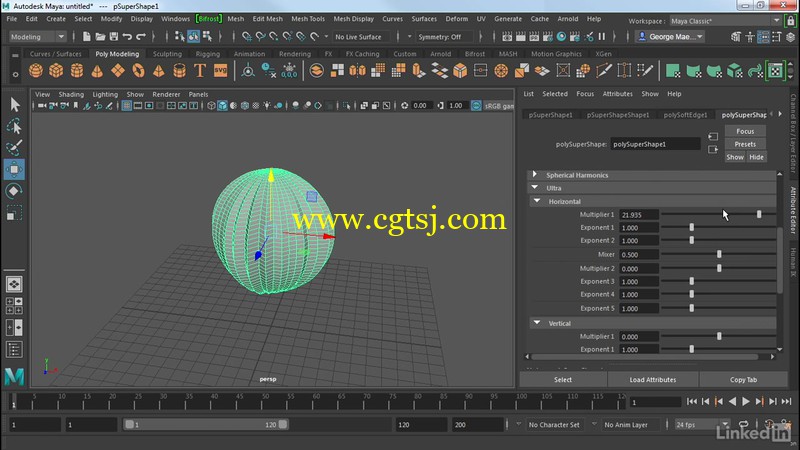Screen dimensions: 800x450
Task: Activate the Move tool
Action: pos(14,169)
